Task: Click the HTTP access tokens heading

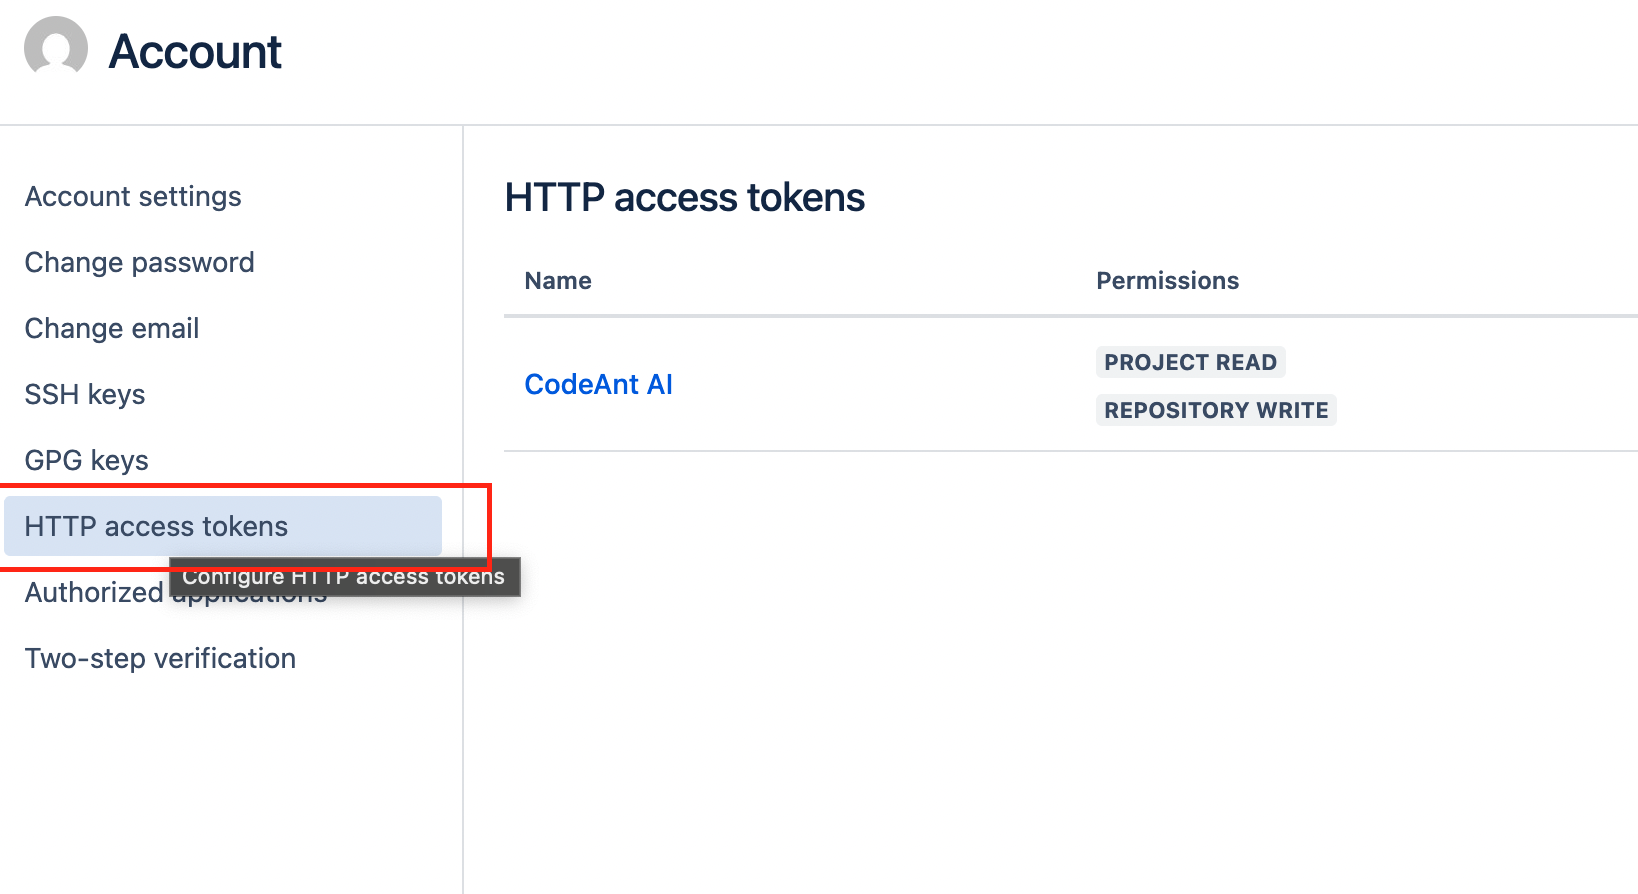Action: tap(684, 197)
